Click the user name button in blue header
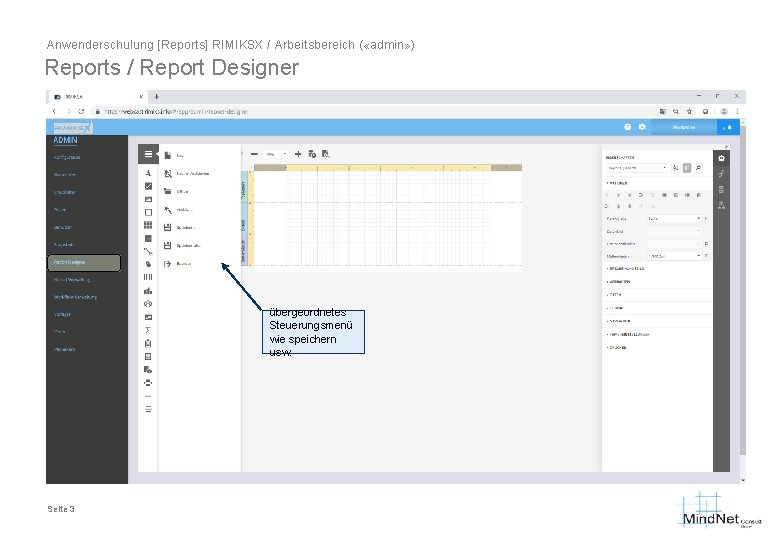 [683, 127]
